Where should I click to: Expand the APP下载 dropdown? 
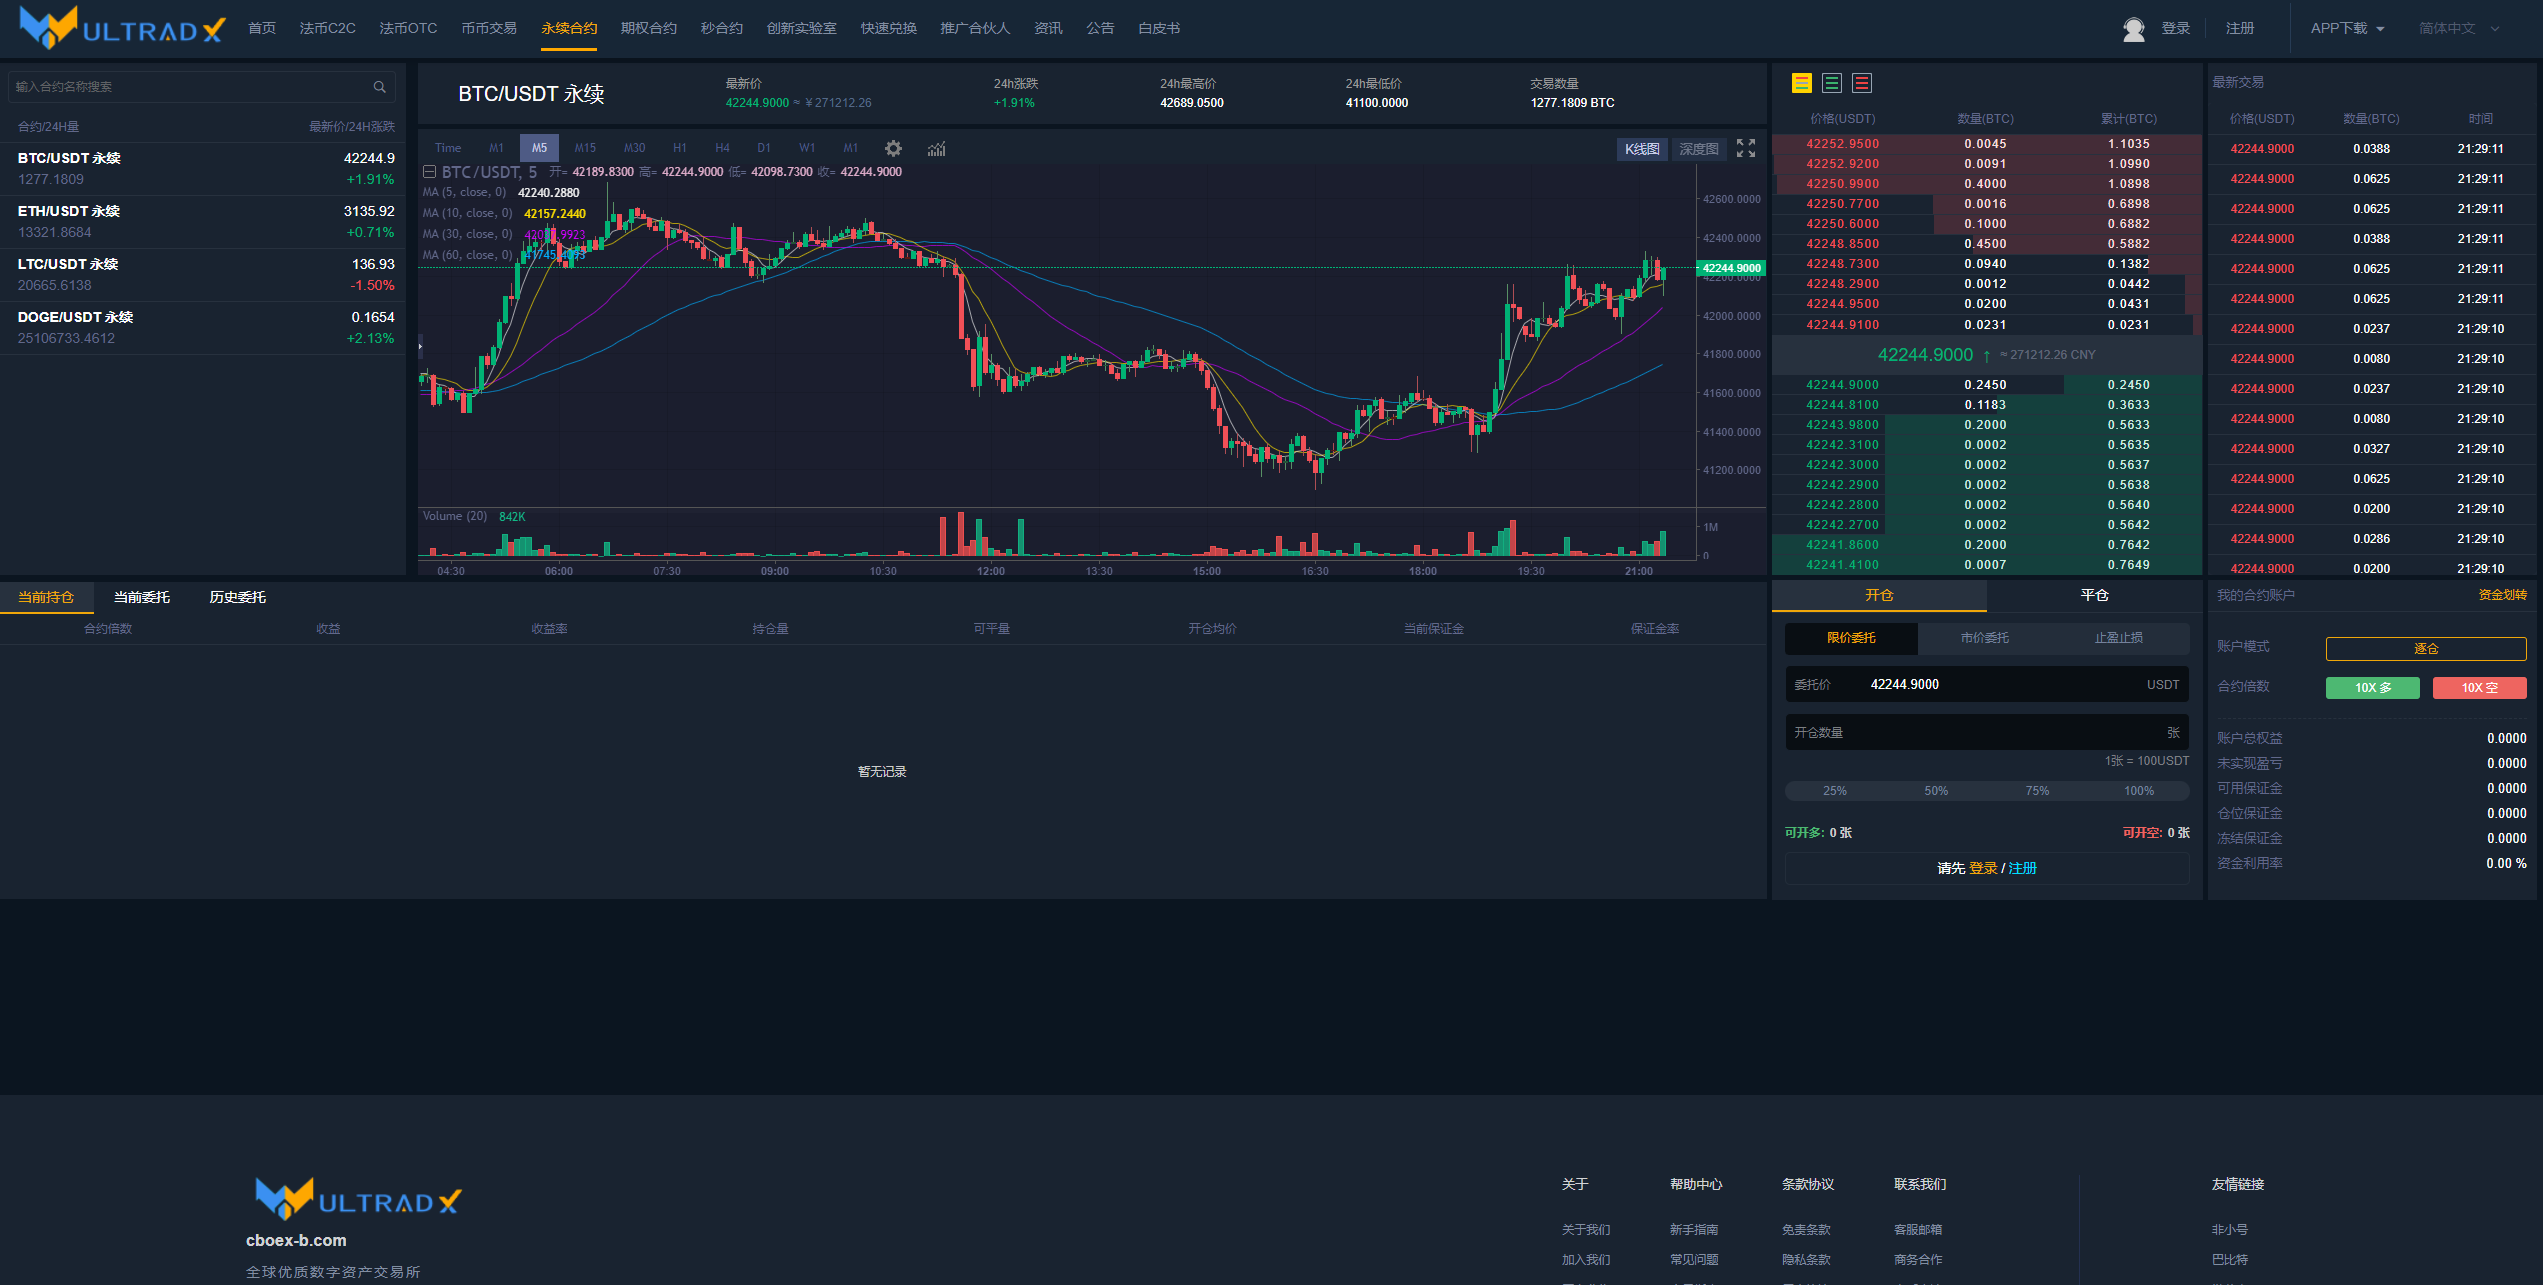click(x=2347, y=29)
